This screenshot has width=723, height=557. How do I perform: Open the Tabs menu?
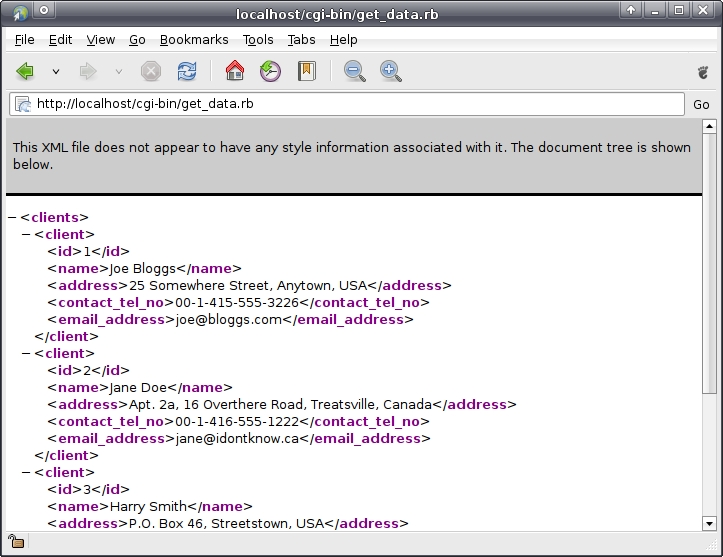301,40
